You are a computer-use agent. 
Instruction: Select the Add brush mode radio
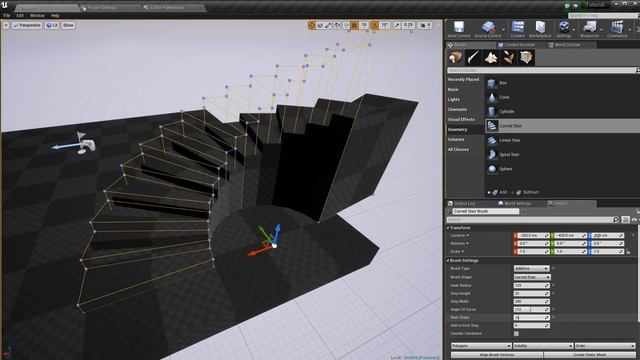497,192
